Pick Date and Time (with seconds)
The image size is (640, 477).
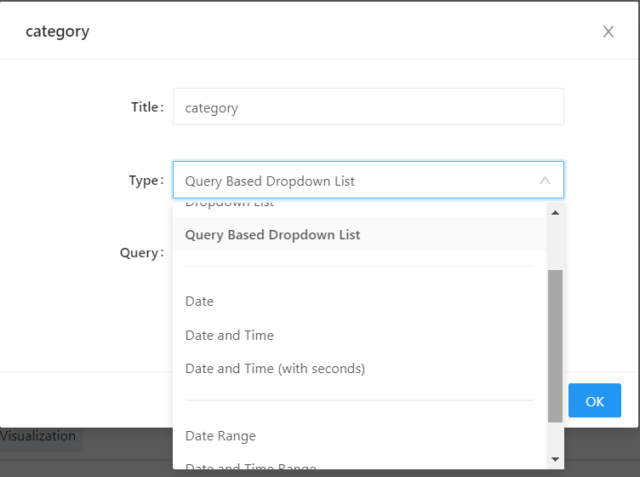click(x=360, y=368)
